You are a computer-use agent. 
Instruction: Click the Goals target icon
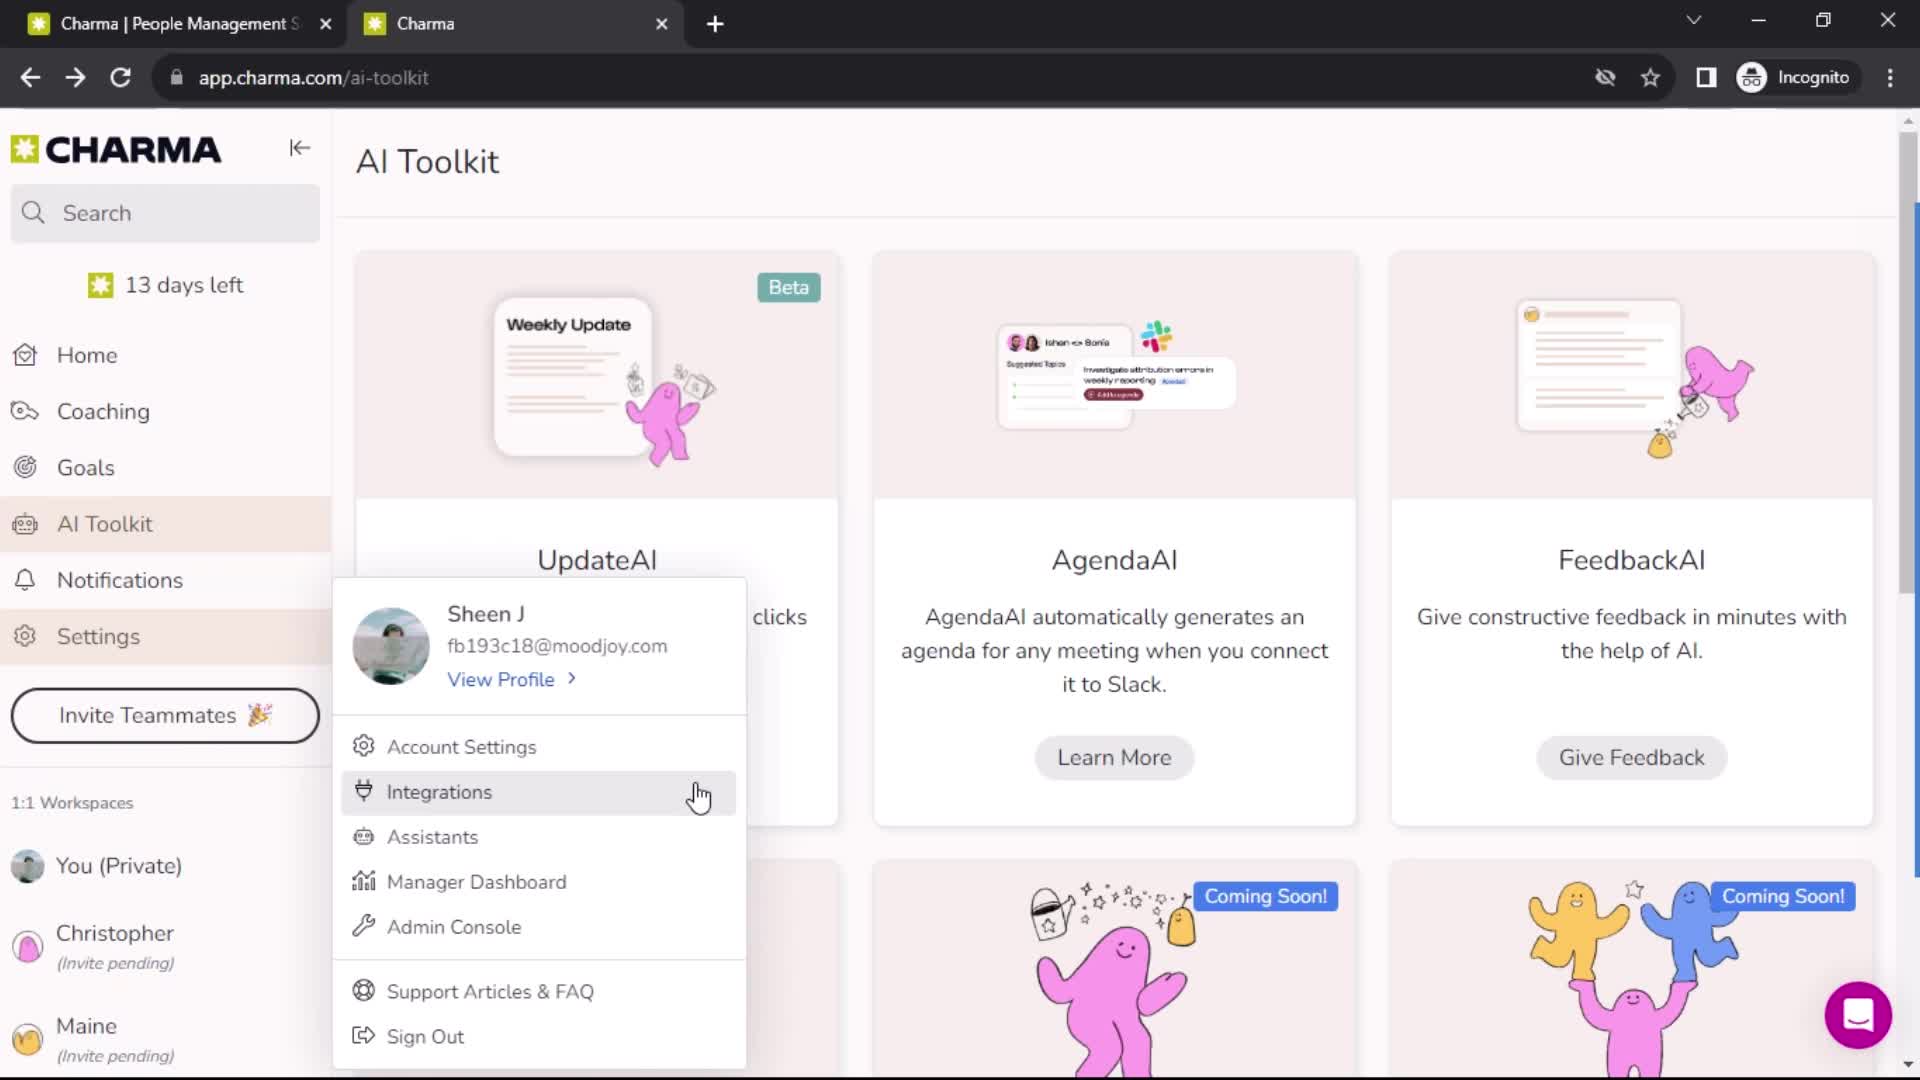pyautogui.click(x=25, y=467)
